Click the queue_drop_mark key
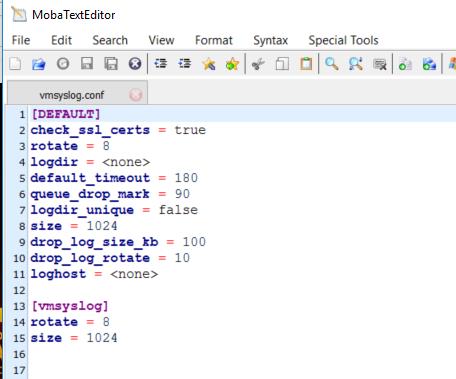 [x=90, y=194]
